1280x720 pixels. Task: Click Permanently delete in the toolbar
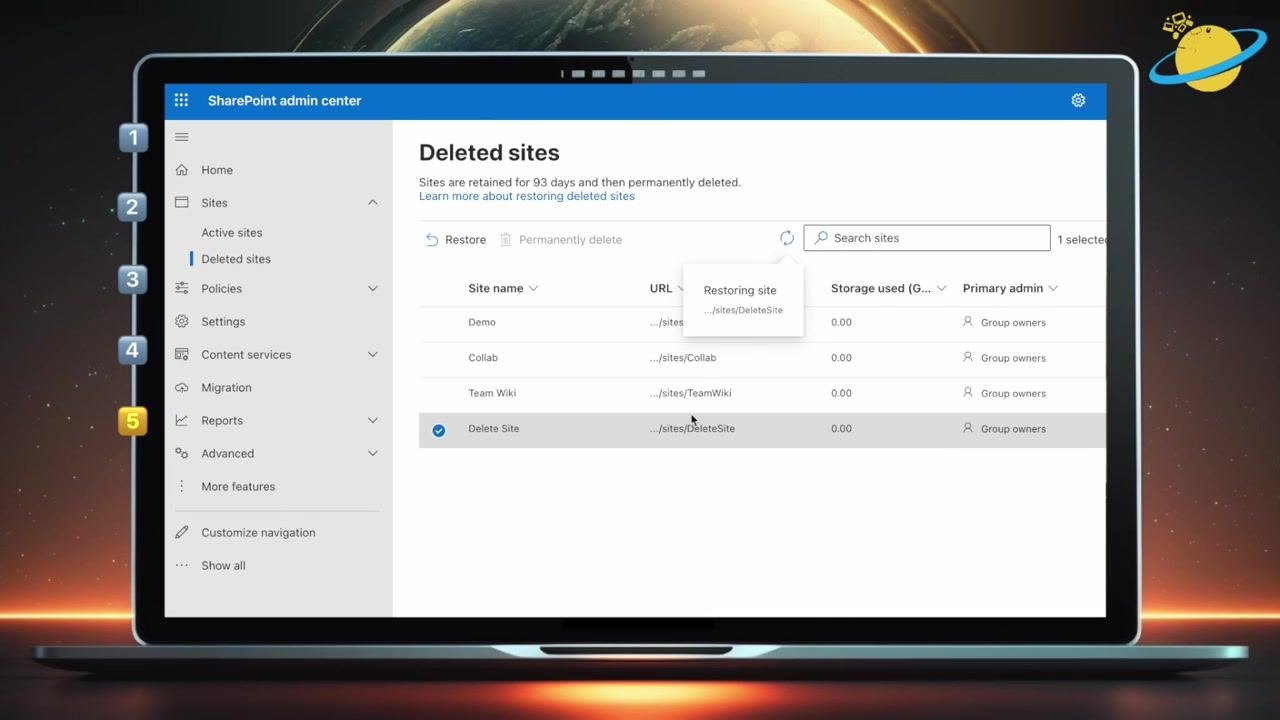pos(561,240)
